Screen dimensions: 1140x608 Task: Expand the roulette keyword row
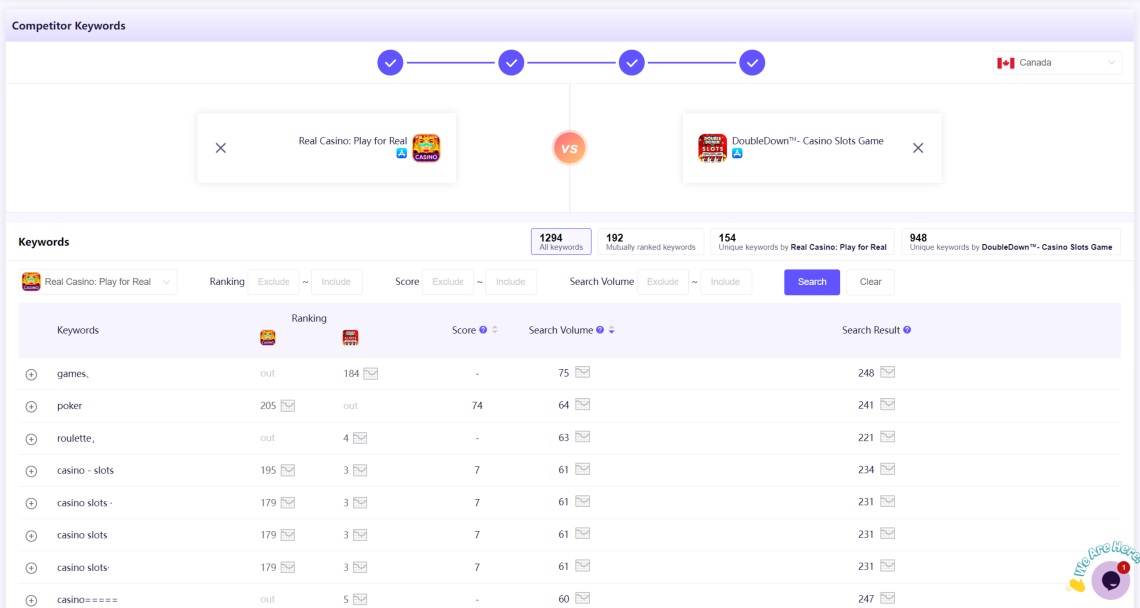point(31,439)
